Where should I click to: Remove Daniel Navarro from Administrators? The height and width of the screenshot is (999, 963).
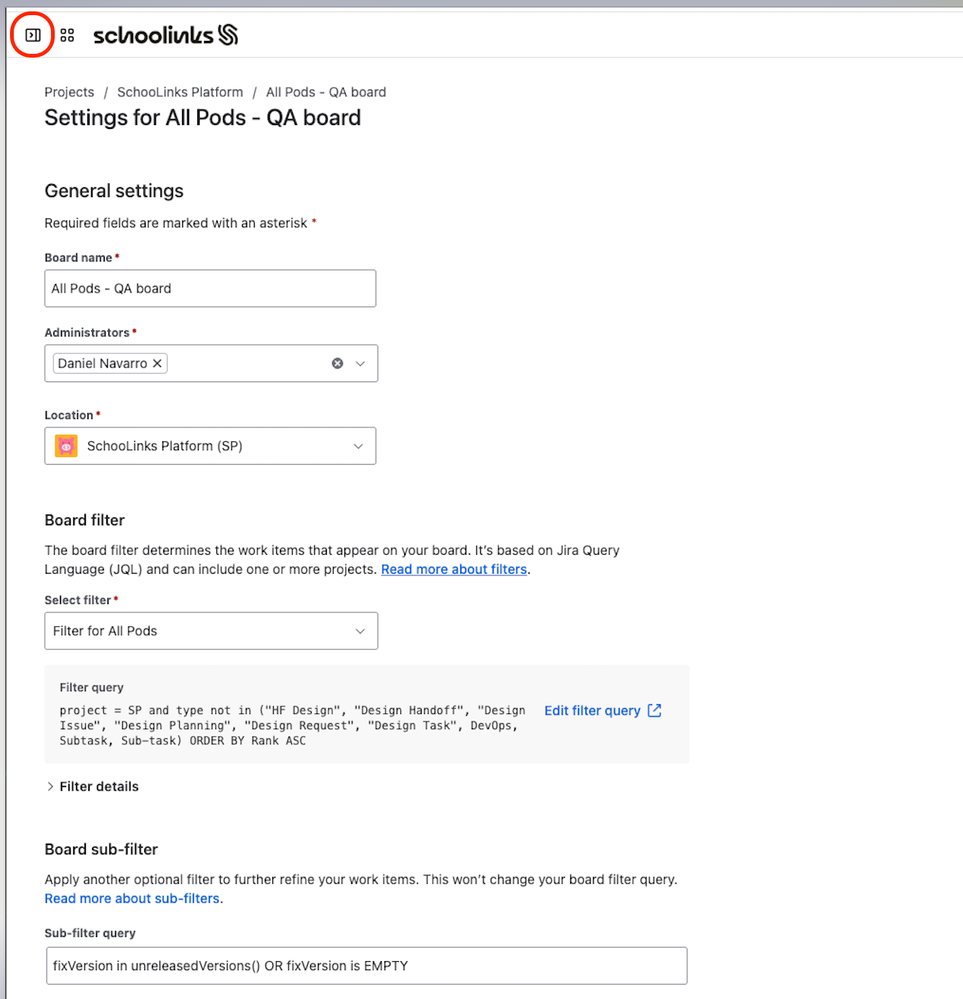coord(157,363)
